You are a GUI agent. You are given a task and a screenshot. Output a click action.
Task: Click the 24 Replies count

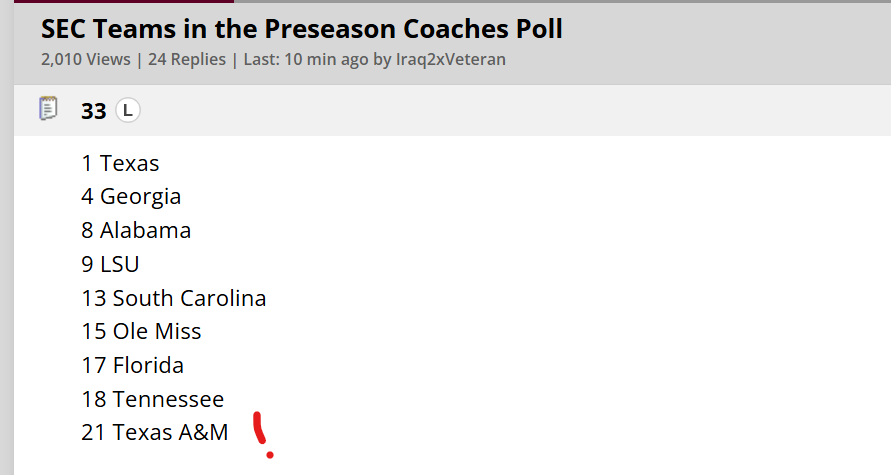(x=187, y=59)
